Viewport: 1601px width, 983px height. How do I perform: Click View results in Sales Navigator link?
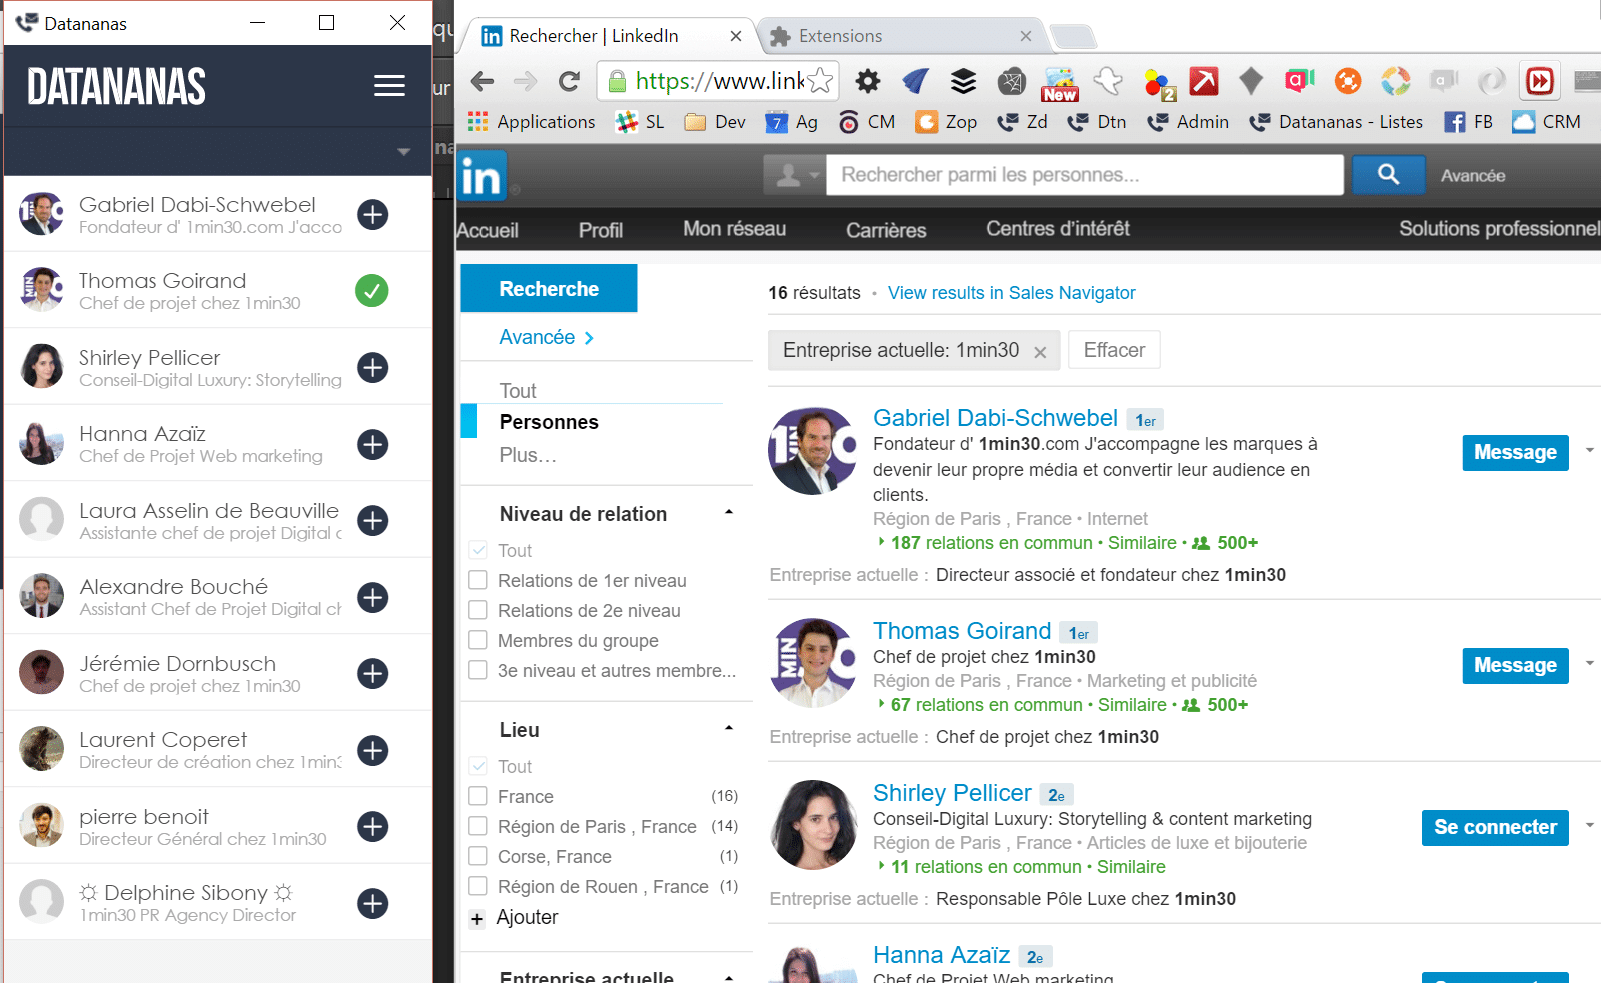(1011, 293)
